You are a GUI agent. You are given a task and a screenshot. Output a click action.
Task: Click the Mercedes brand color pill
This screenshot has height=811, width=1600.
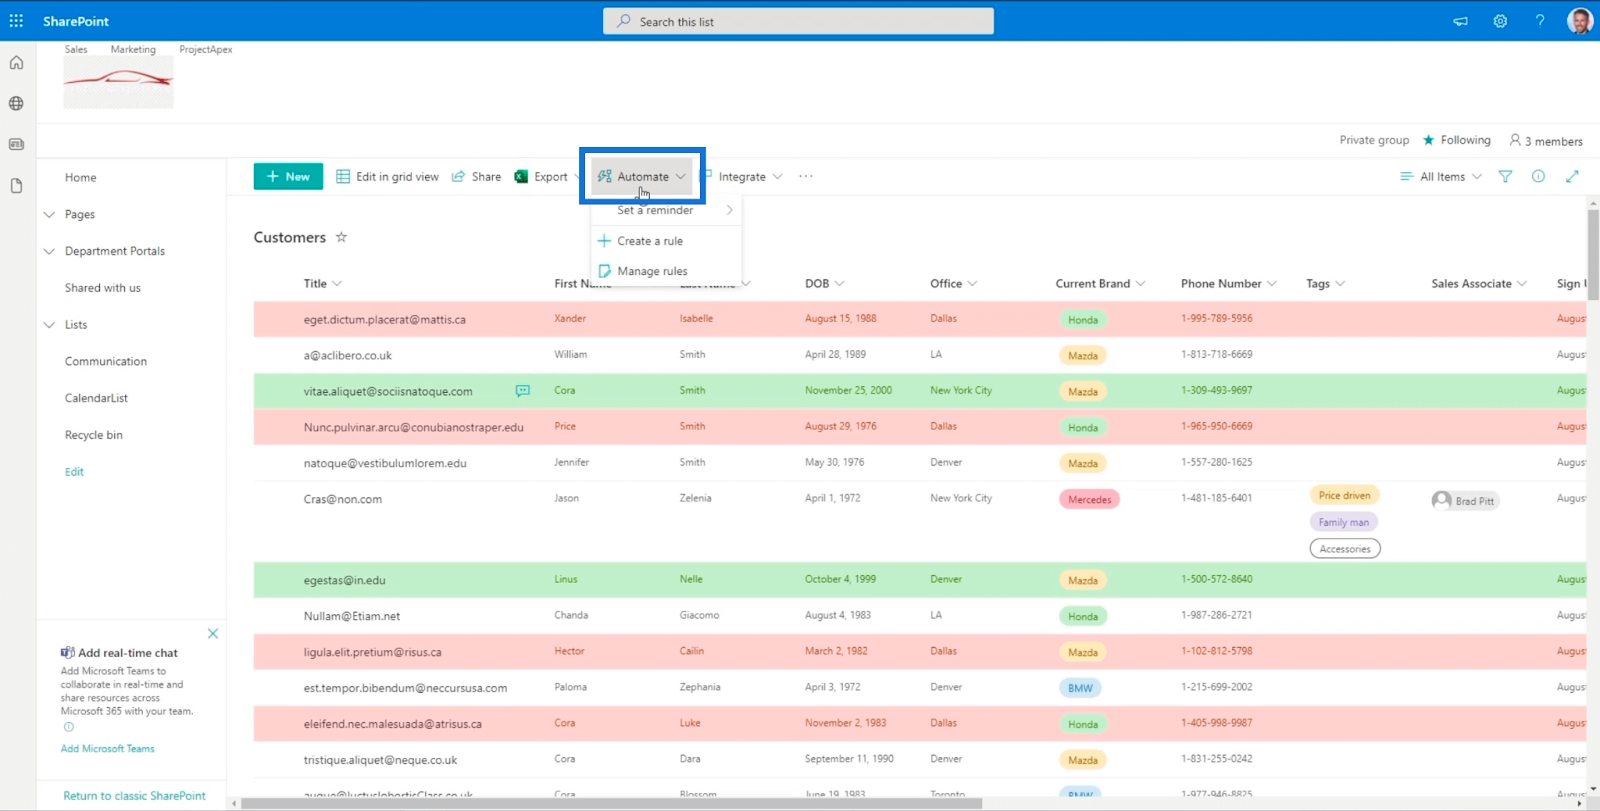pyautogui.click(x=1089, y=500)
